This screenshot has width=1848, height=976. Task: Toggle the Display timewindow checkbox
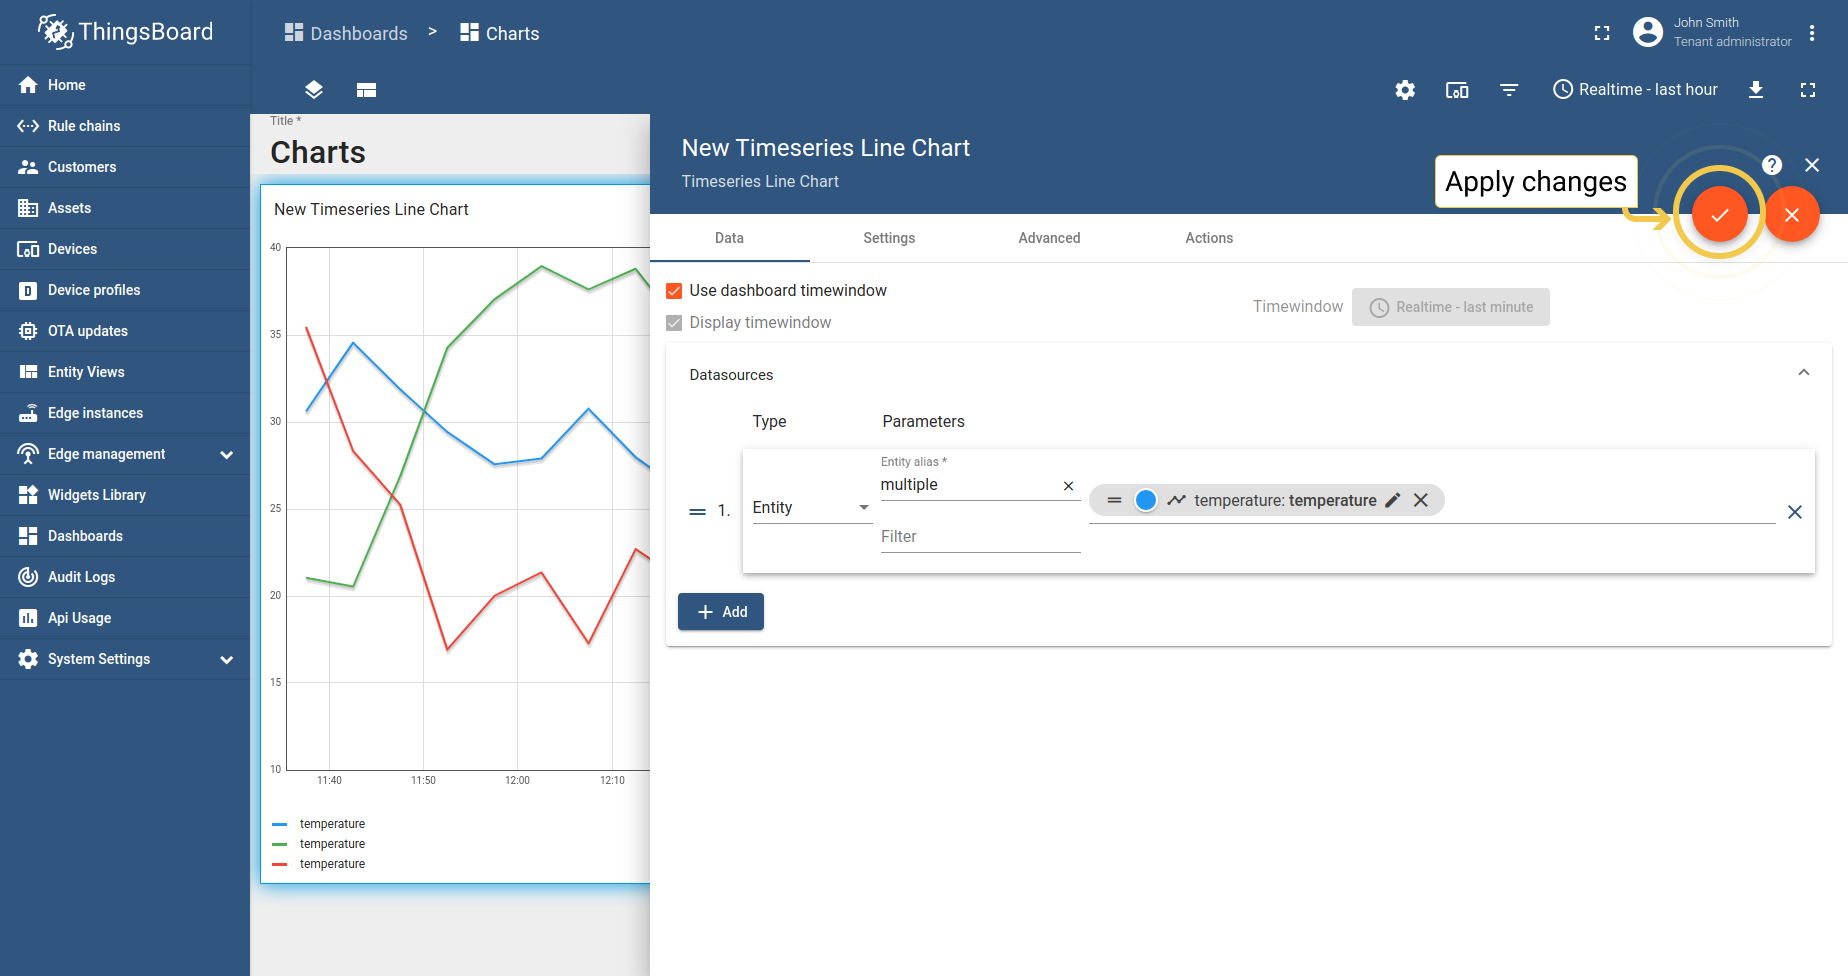point(674,323)
